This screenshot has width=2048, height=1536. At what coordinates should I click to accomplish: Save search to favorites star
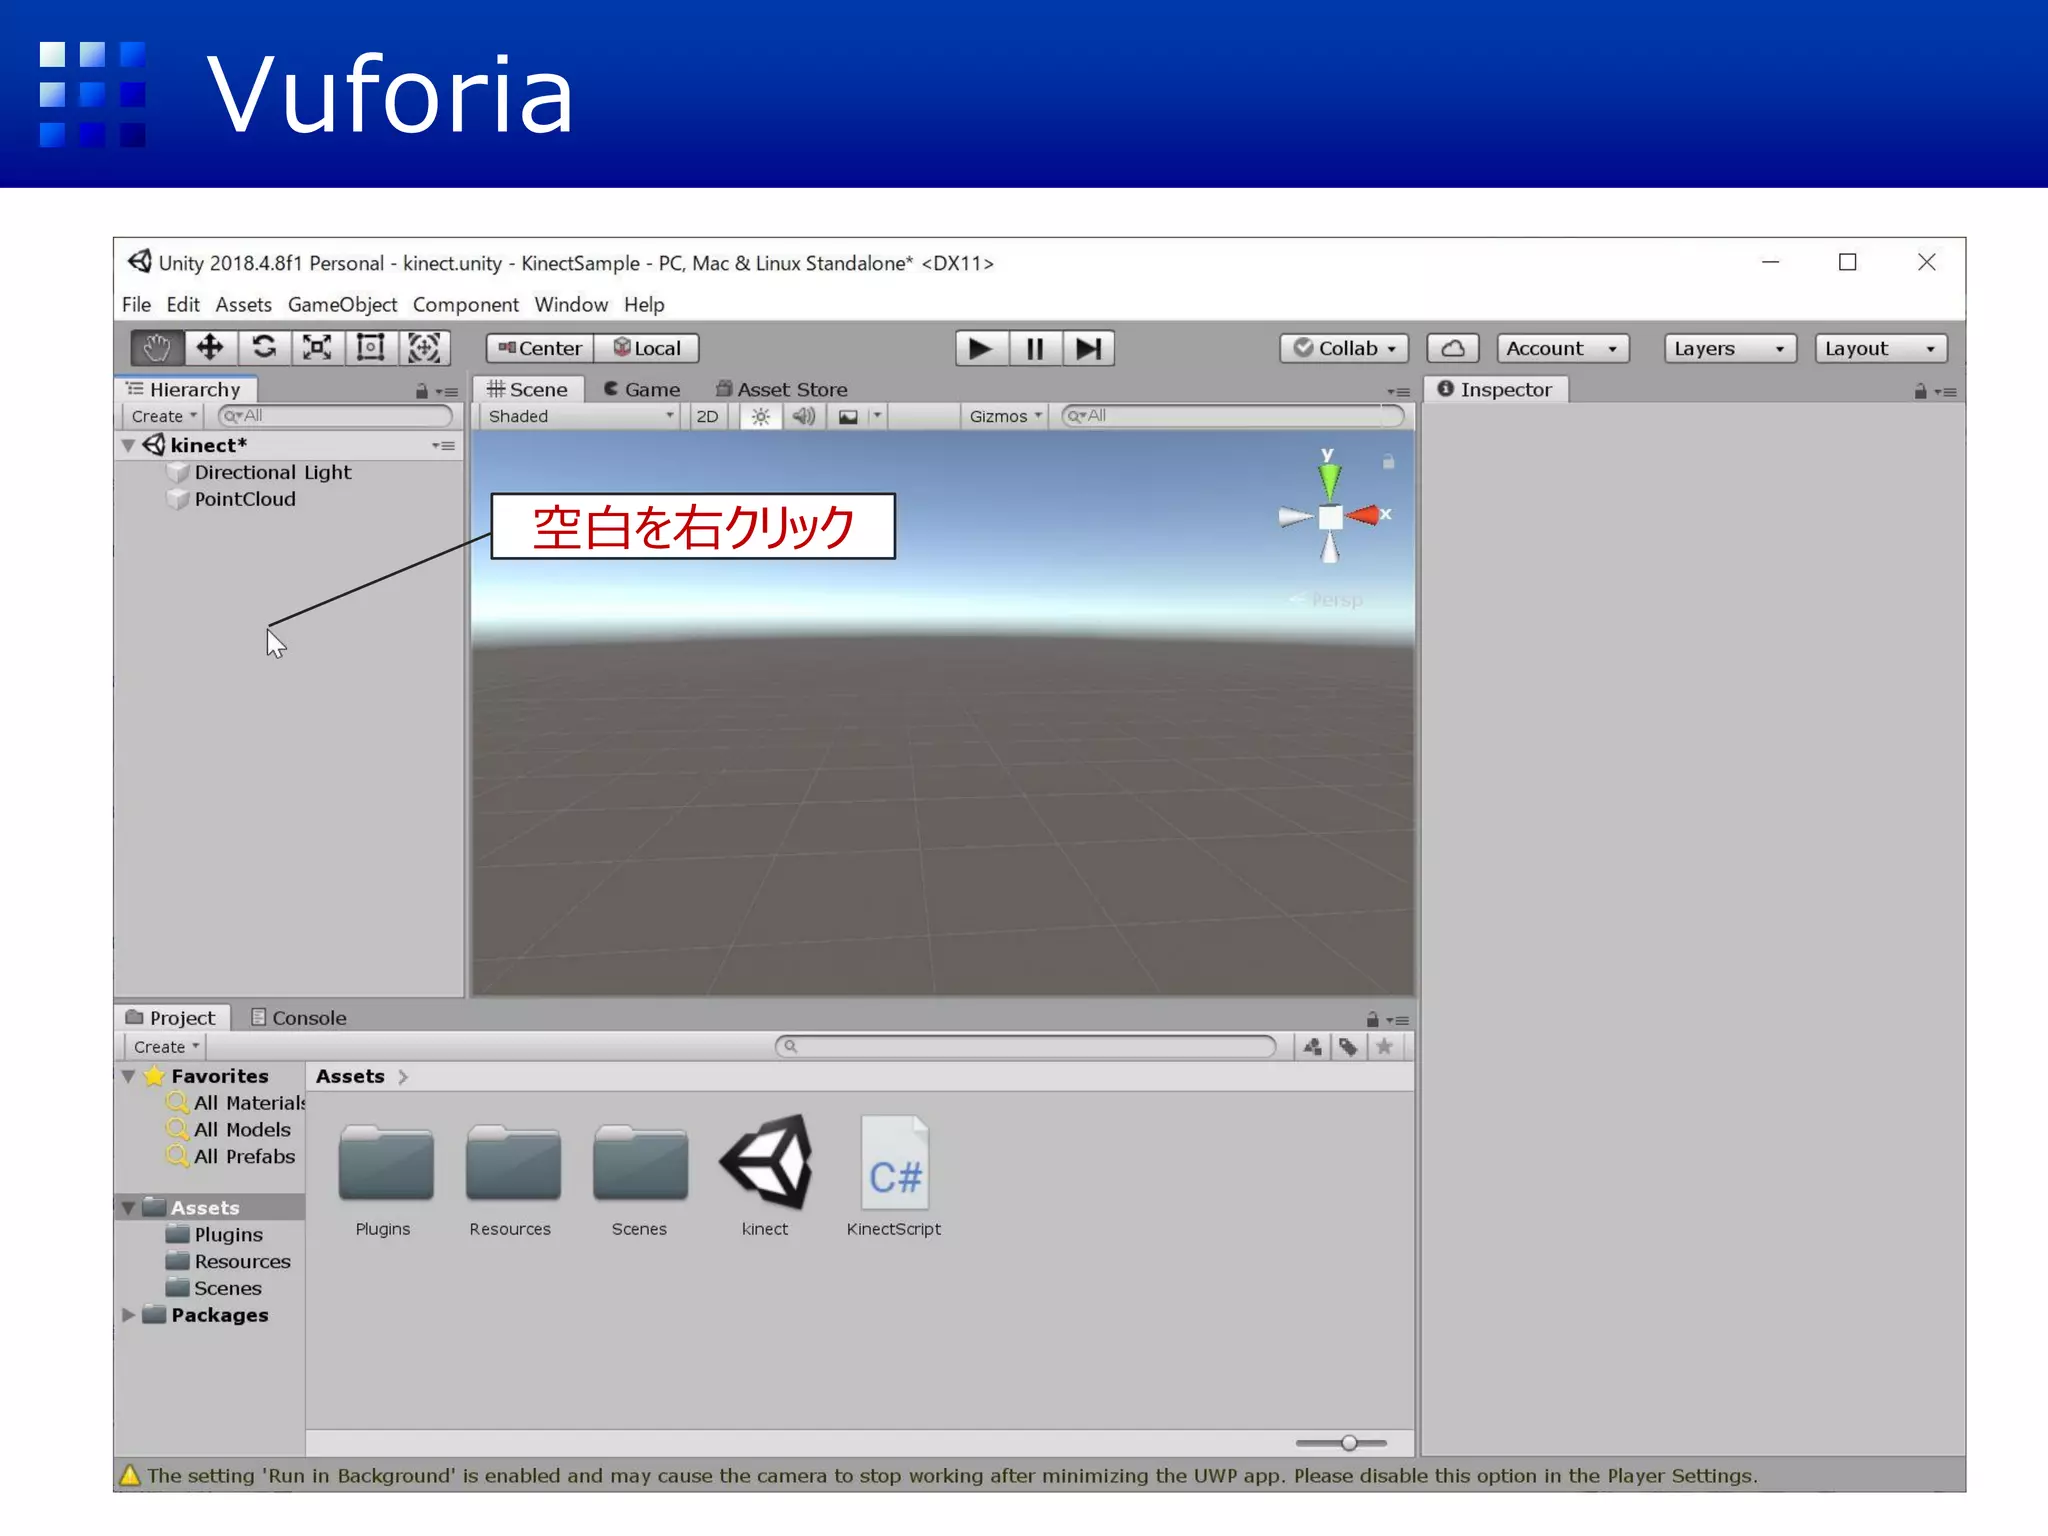click(1385, 1047)
